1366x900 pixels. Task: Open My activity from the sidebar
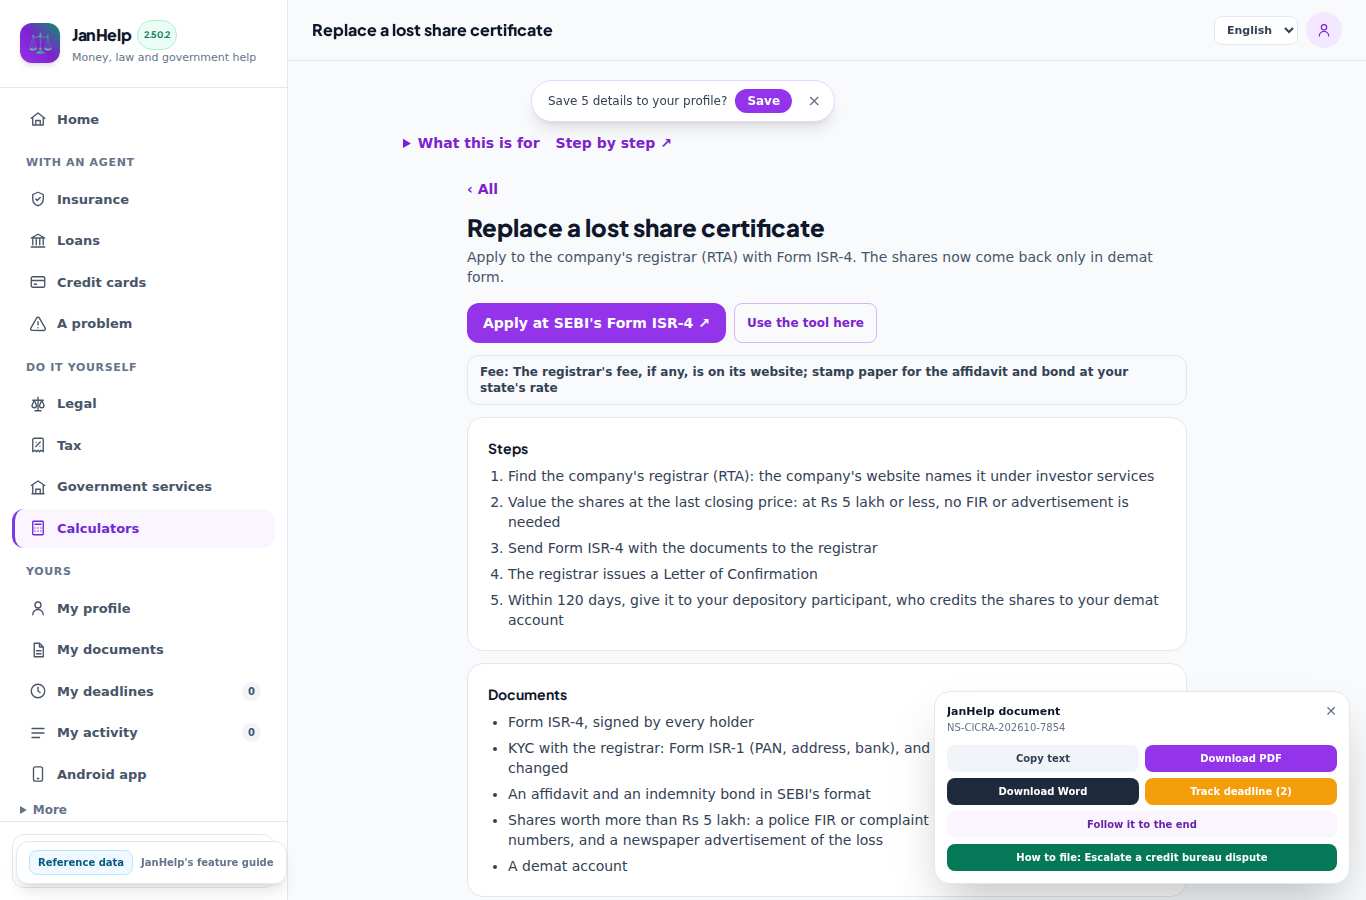point(143,733)
